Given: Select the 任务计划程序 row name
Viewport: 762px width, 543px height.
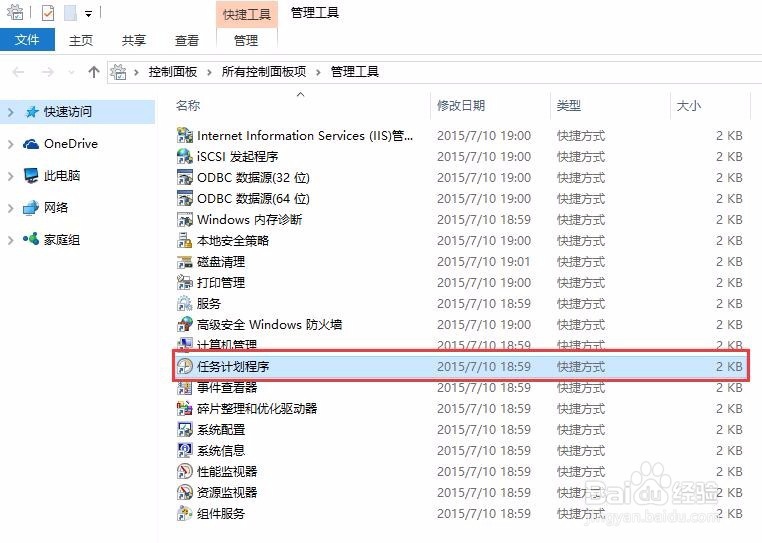Looking at the screenshot, I should click(233, 366).
